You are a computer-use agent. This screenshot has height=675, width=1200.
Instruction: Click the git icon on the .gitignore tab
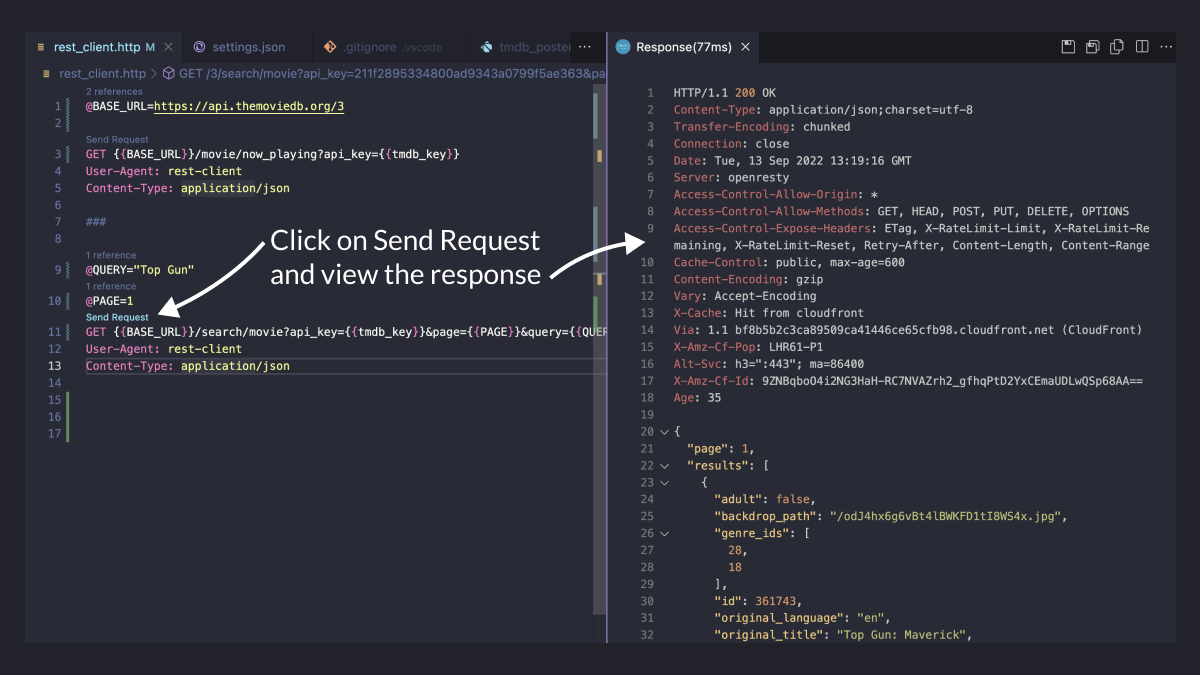click(329, 46)
